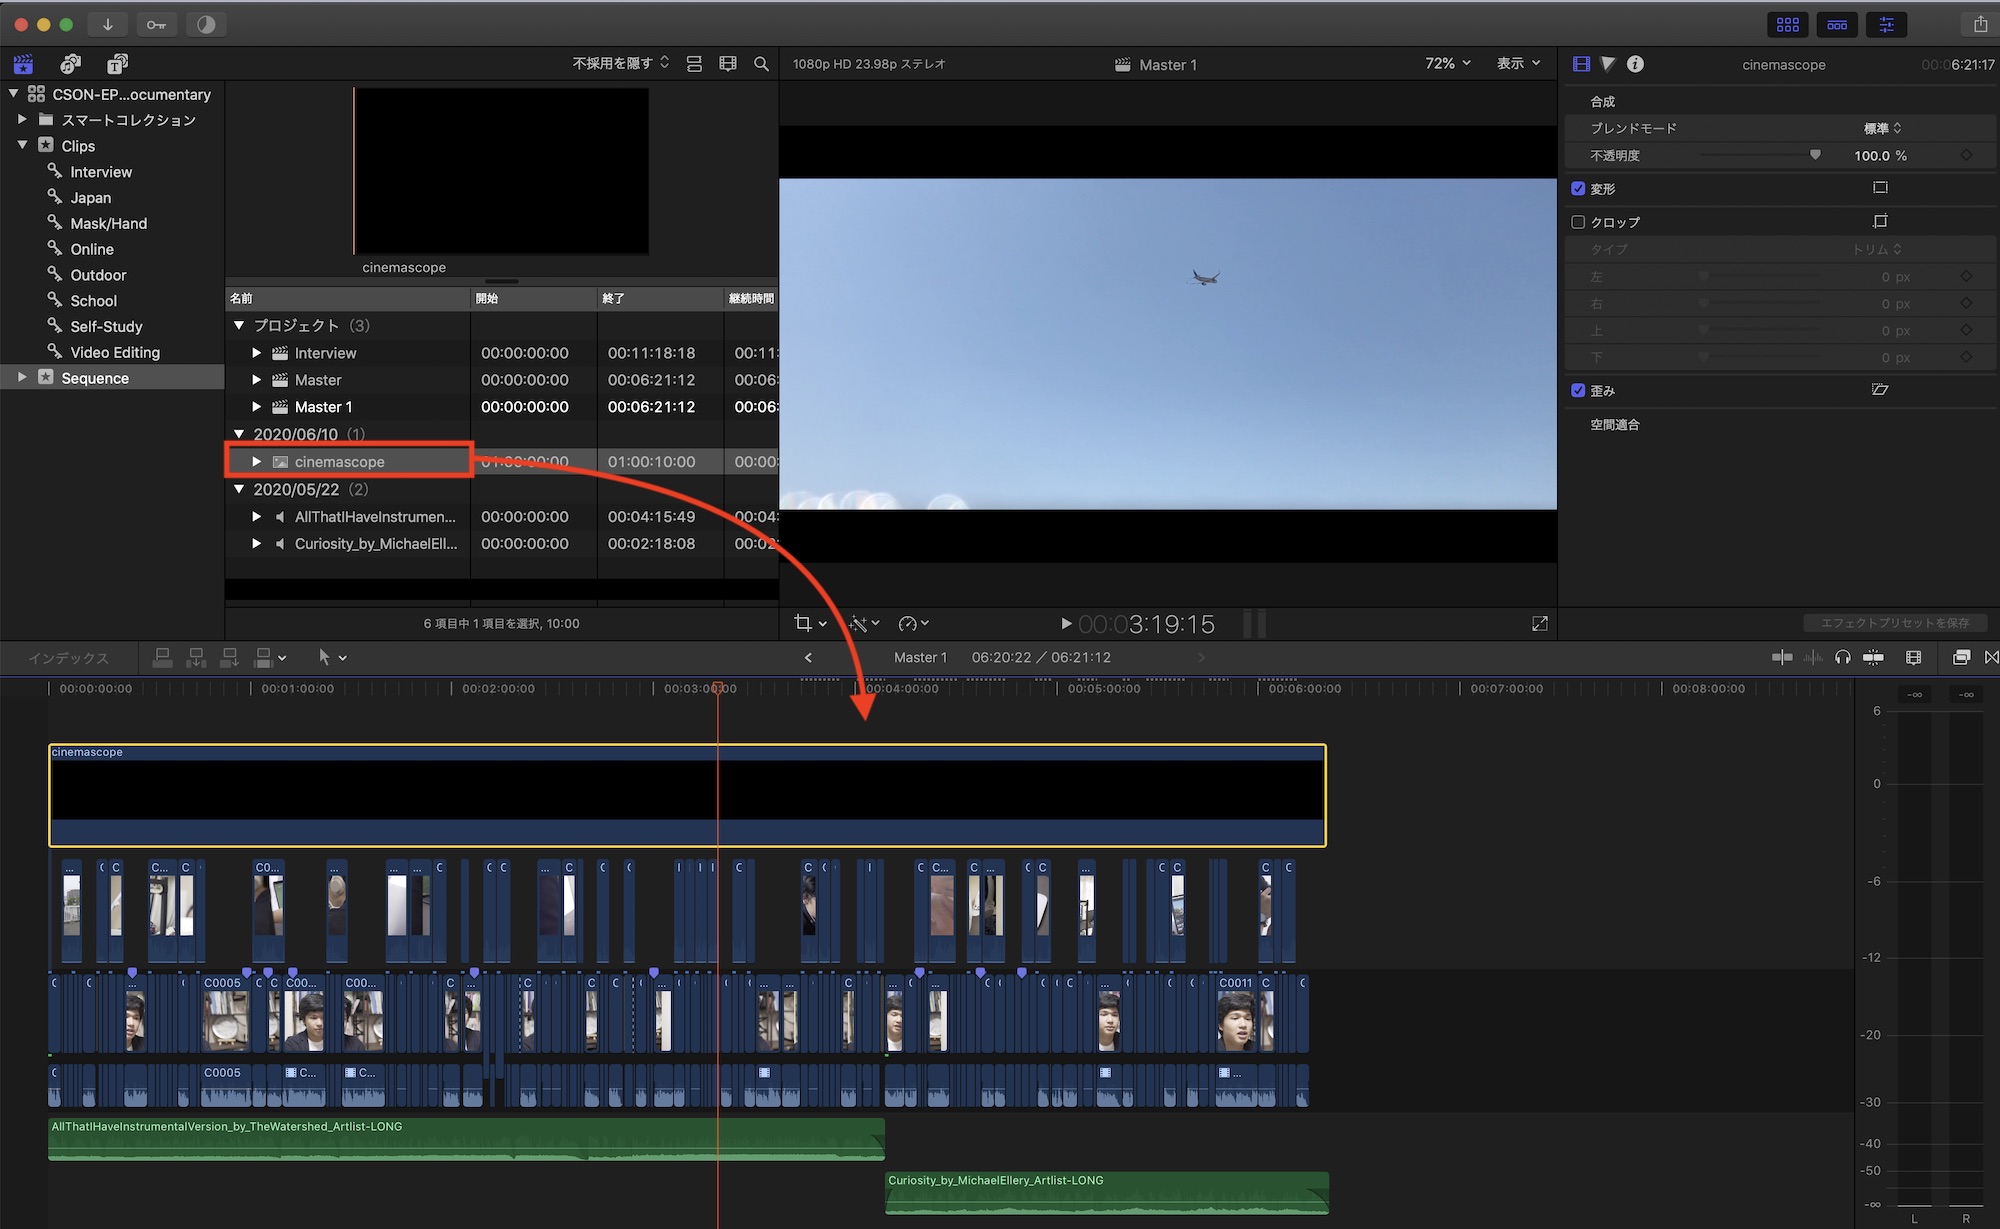2000x1229 pixels.
Task: Open the info inspector tab icon
Action: [1635, 64]
